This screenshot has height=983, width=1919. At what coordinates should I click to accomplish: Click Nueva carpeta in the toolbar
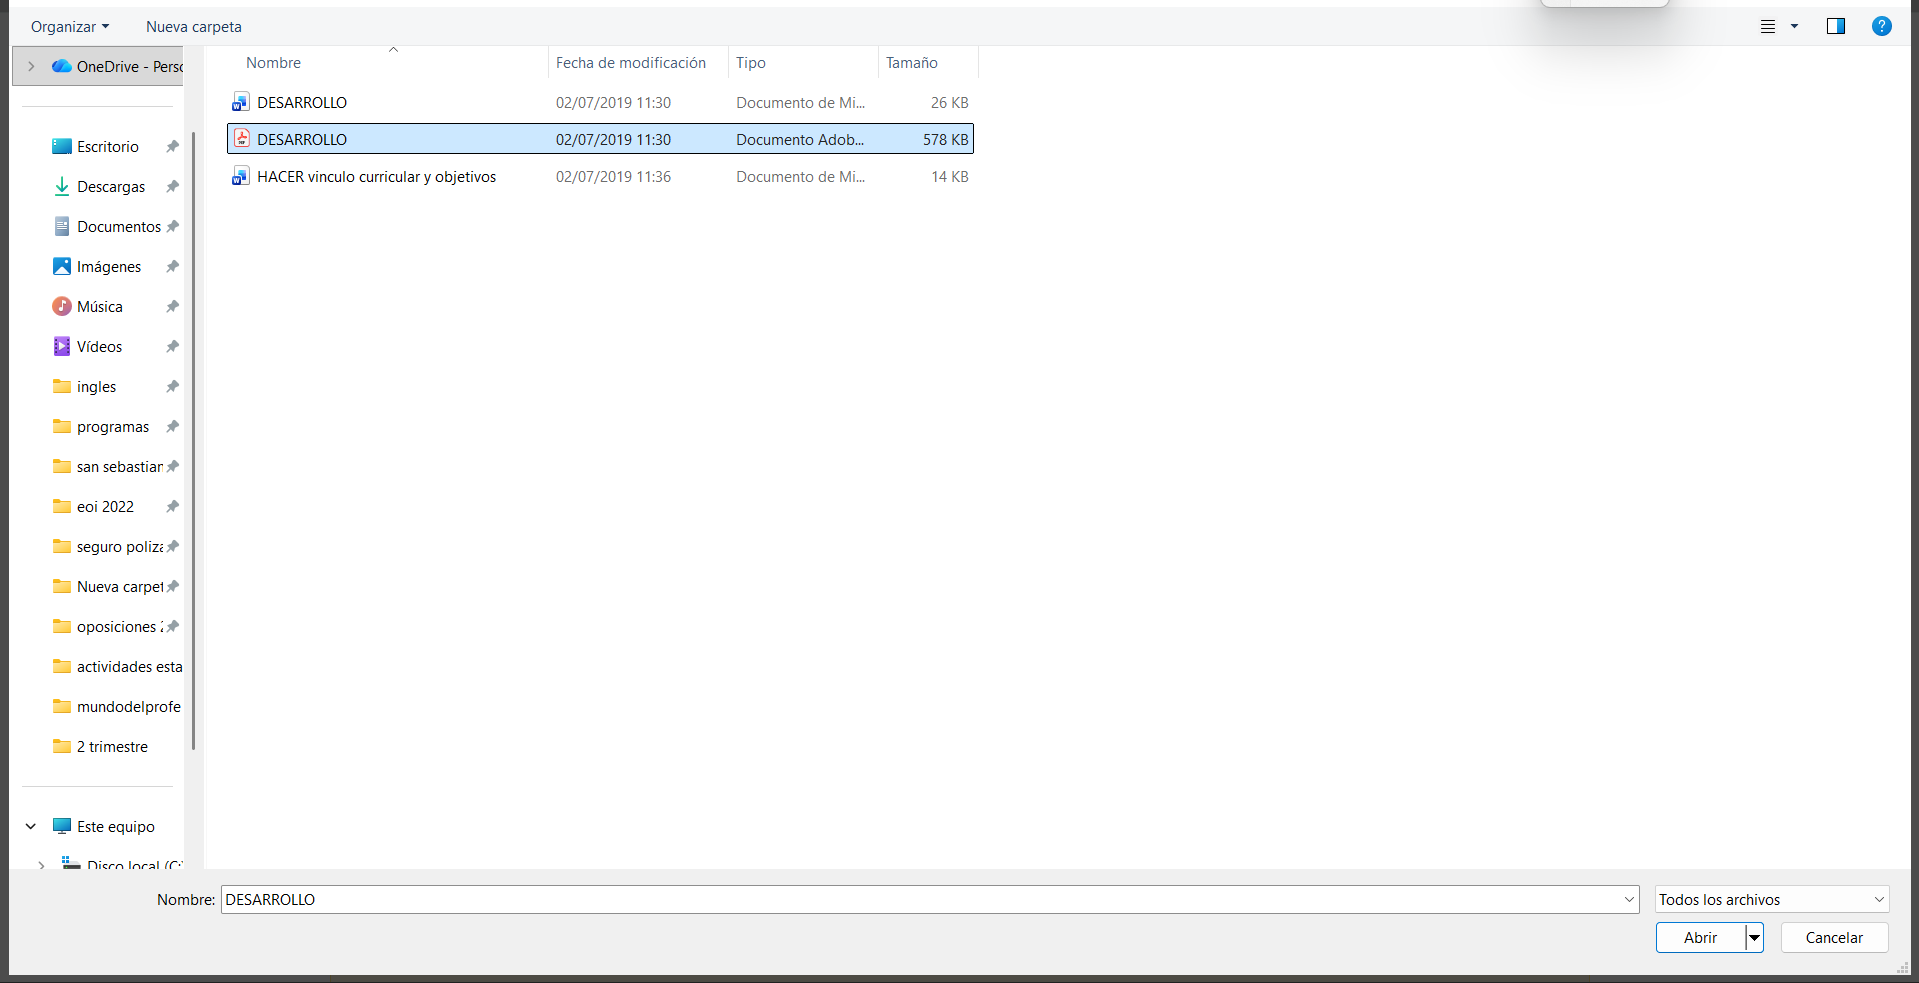[x=194, y=27]
